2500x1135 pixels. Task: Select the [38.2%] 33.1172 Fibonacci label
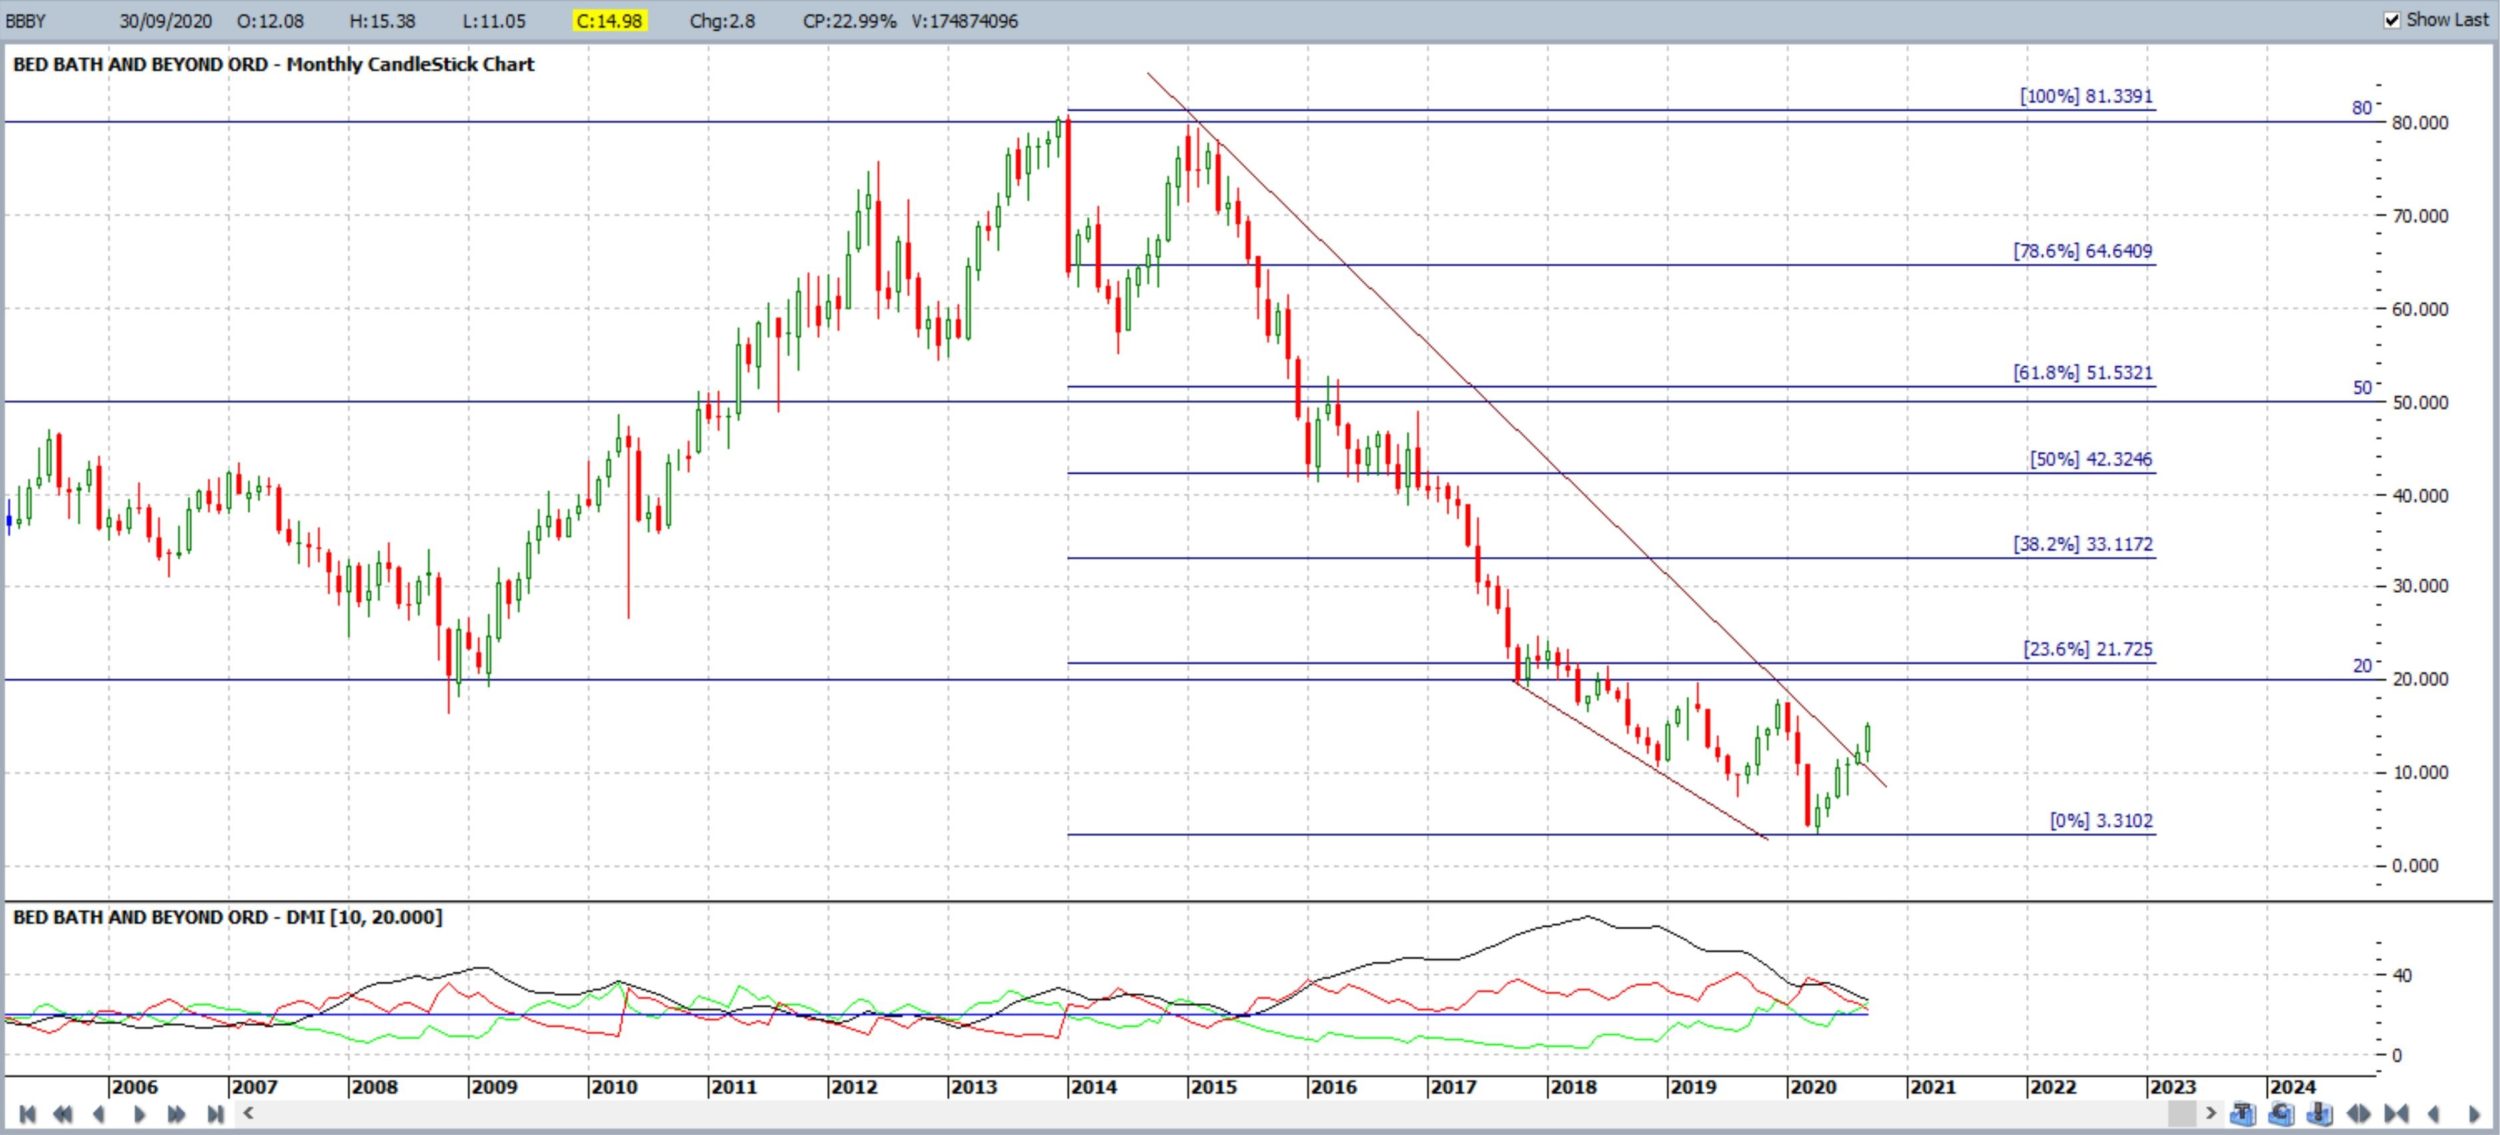click(2083, 544)
